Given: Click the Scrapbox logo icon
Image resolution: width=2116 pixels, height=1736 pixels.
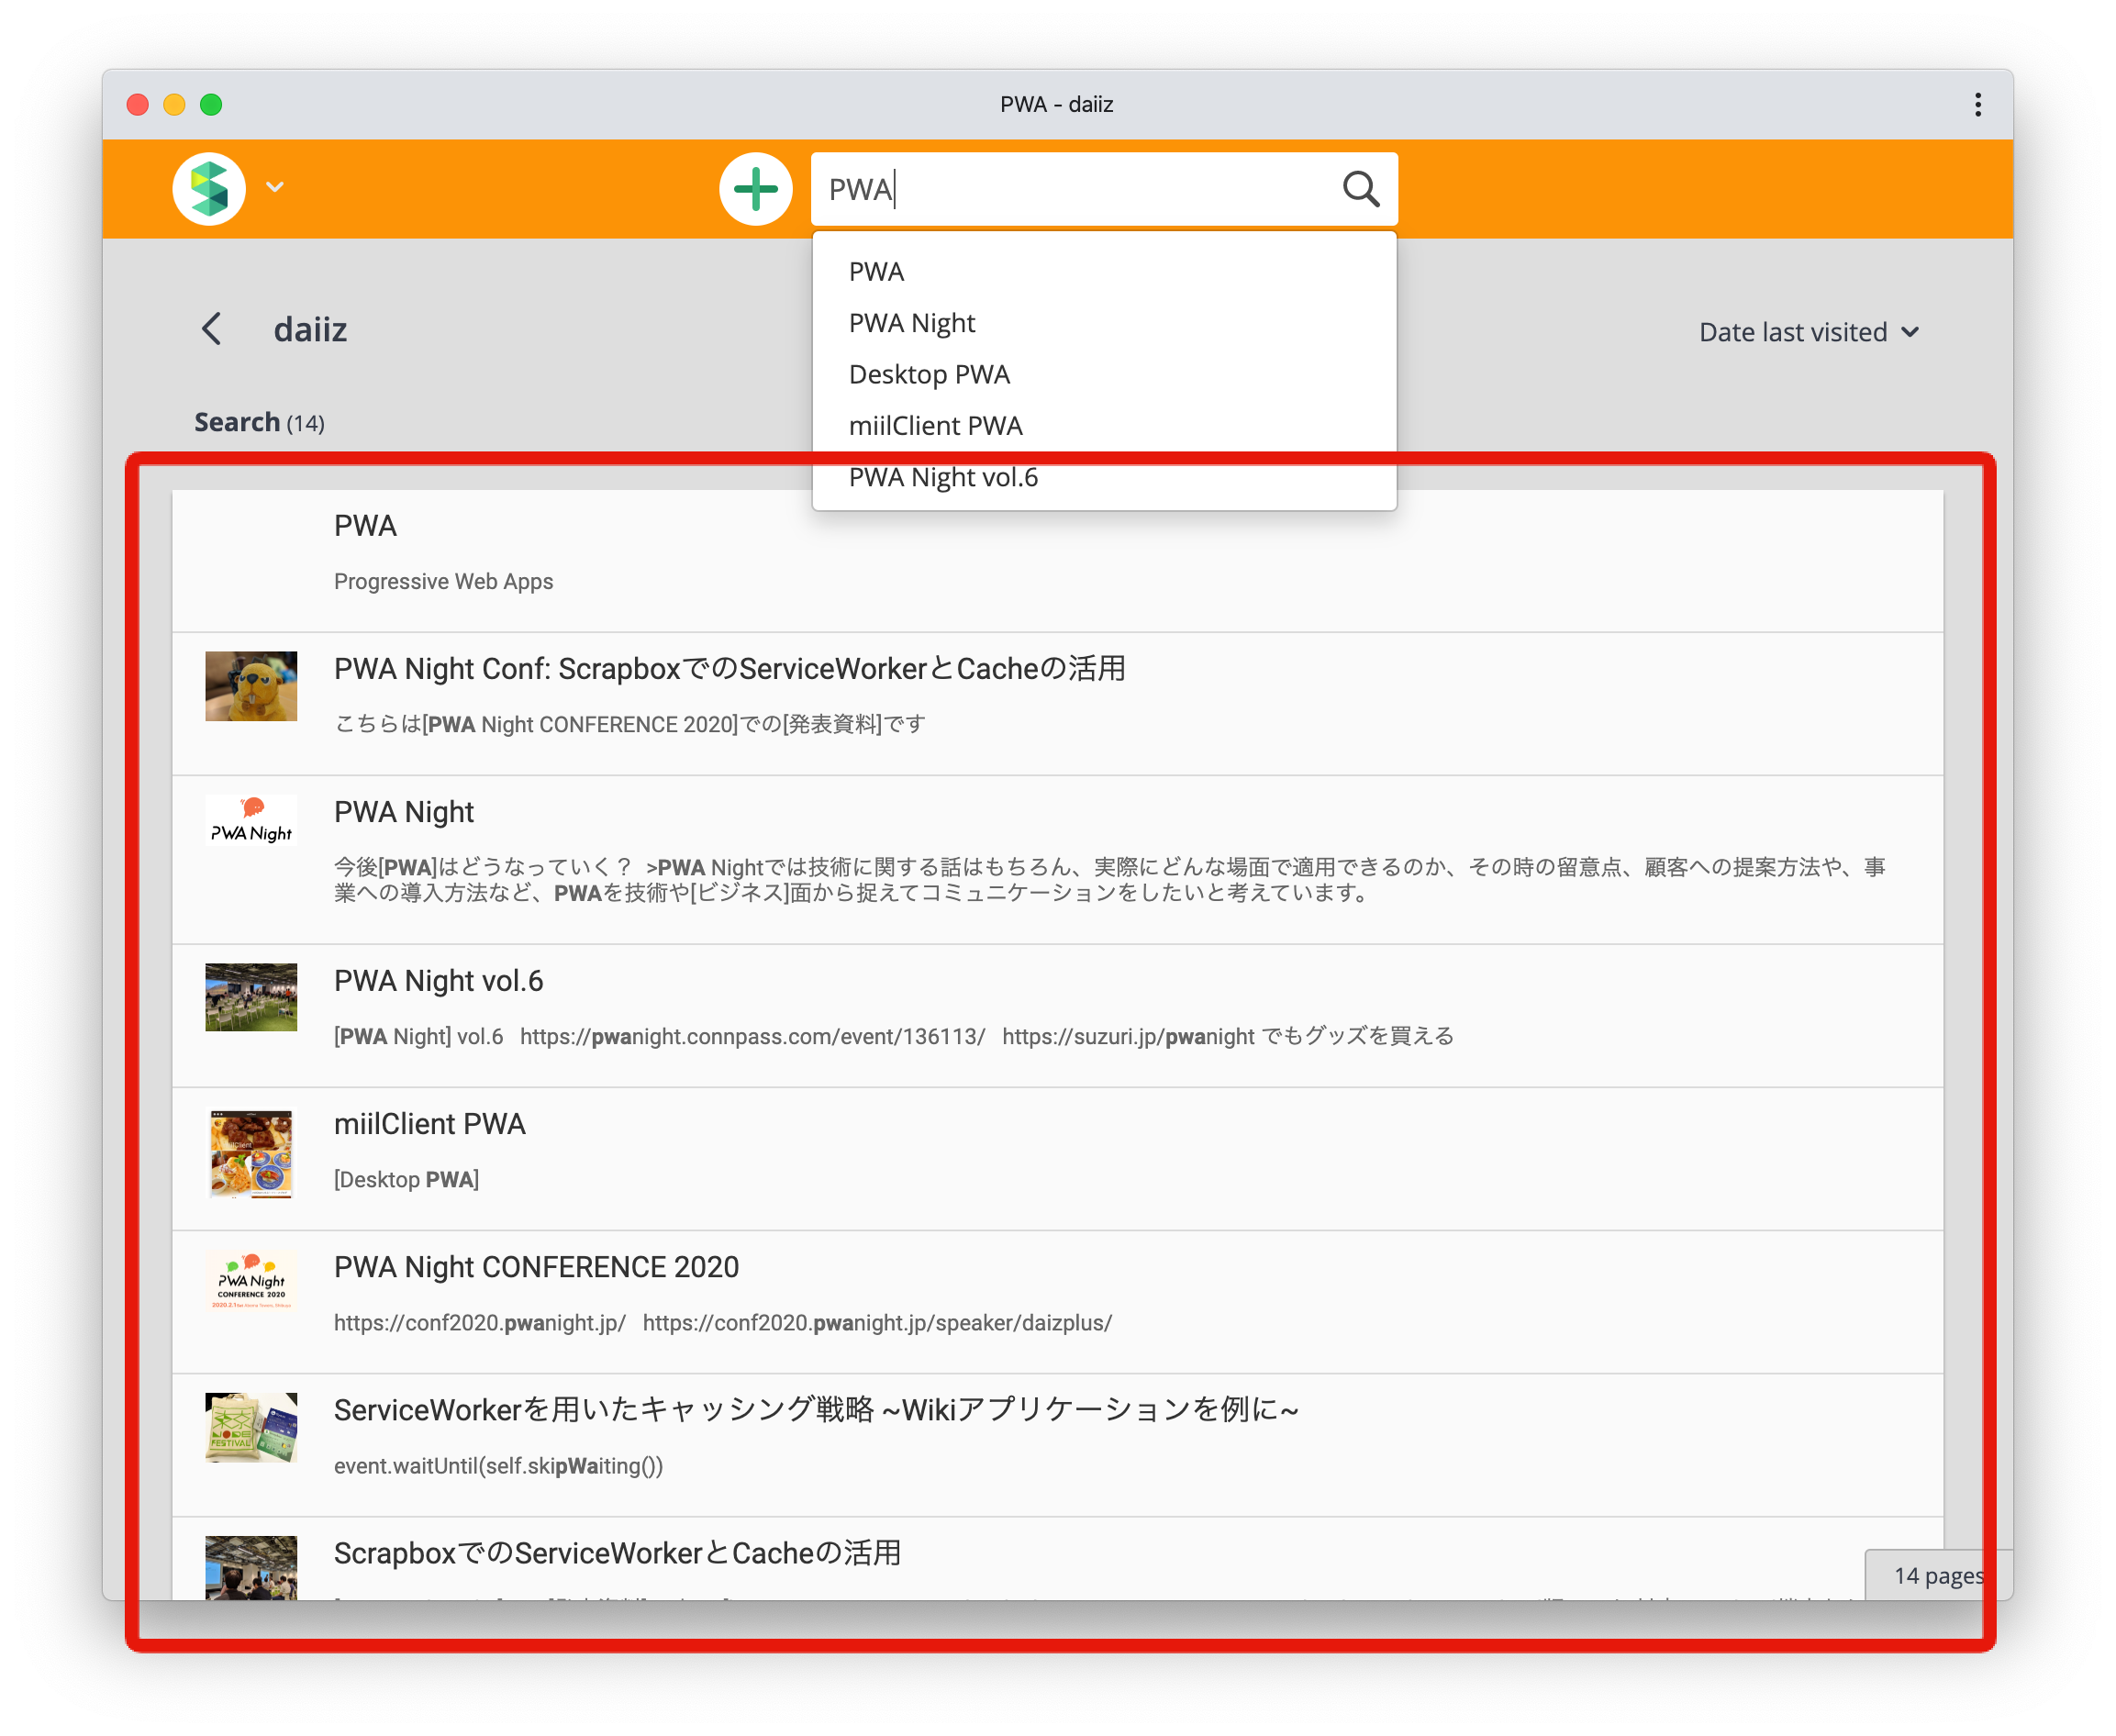Looking at the screenshot, I should (x=209, y=188).
